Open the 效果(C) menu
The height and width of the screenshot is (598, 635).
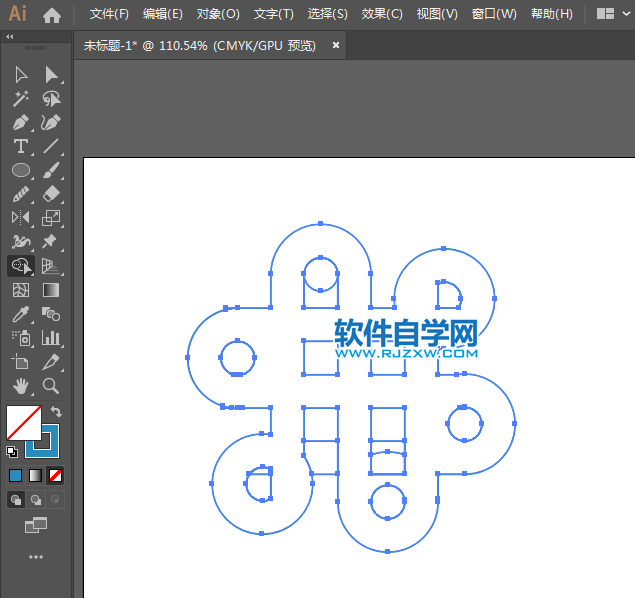point(382,14)
